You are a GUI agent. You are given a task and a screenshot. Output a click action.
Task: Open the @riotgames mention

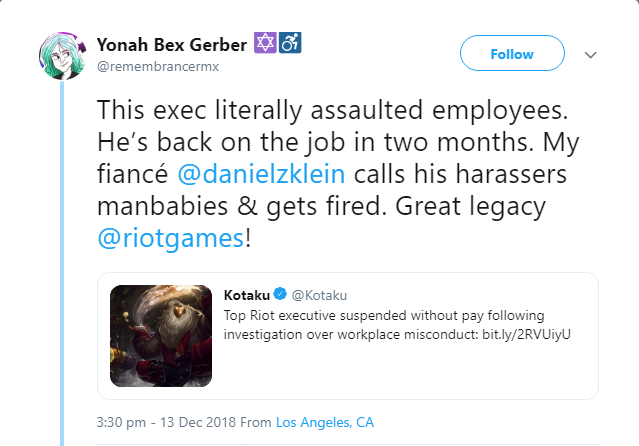(x=171, y=238)
